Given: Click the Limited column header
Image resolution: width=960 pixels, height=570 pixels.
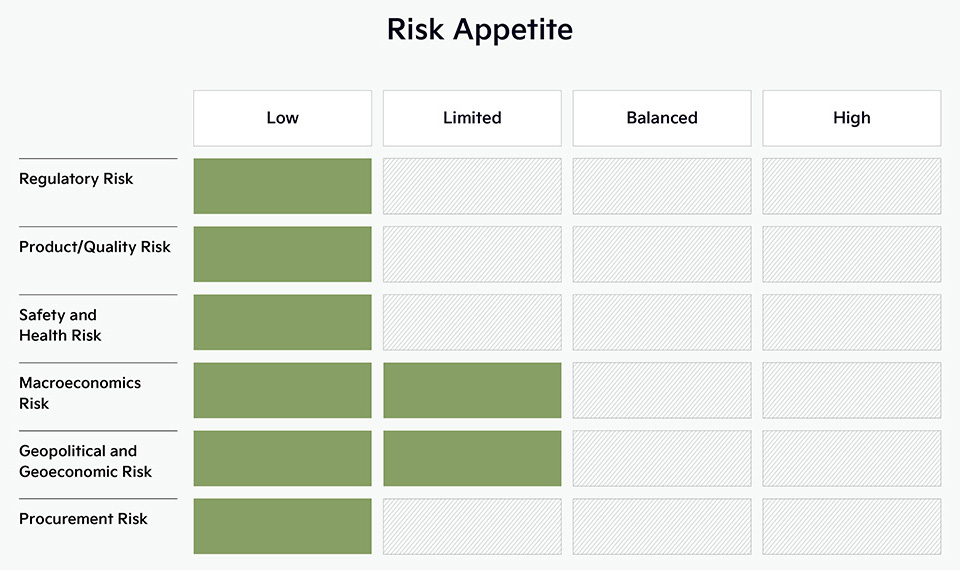Looking at the screenshot, I should pos(472,118).
